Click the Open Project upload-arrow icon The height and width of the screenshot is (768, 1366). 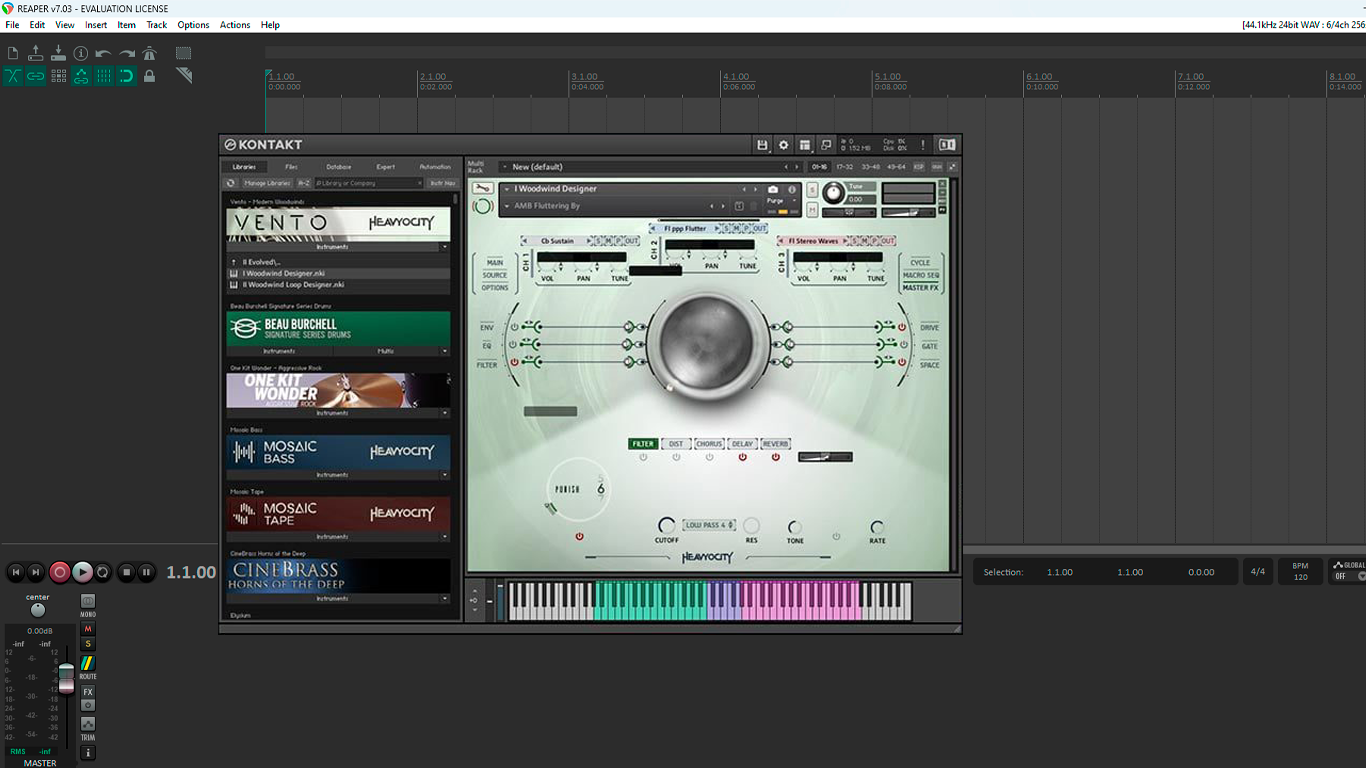[35, 53]
